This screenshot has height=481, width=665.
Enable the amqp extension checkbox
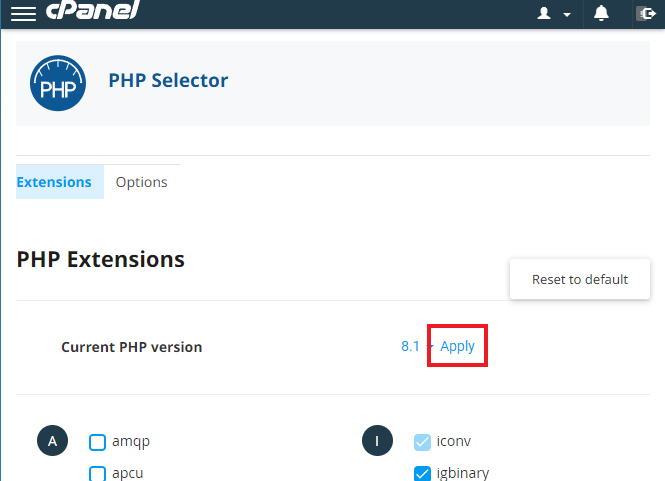(x=97, y=441)
